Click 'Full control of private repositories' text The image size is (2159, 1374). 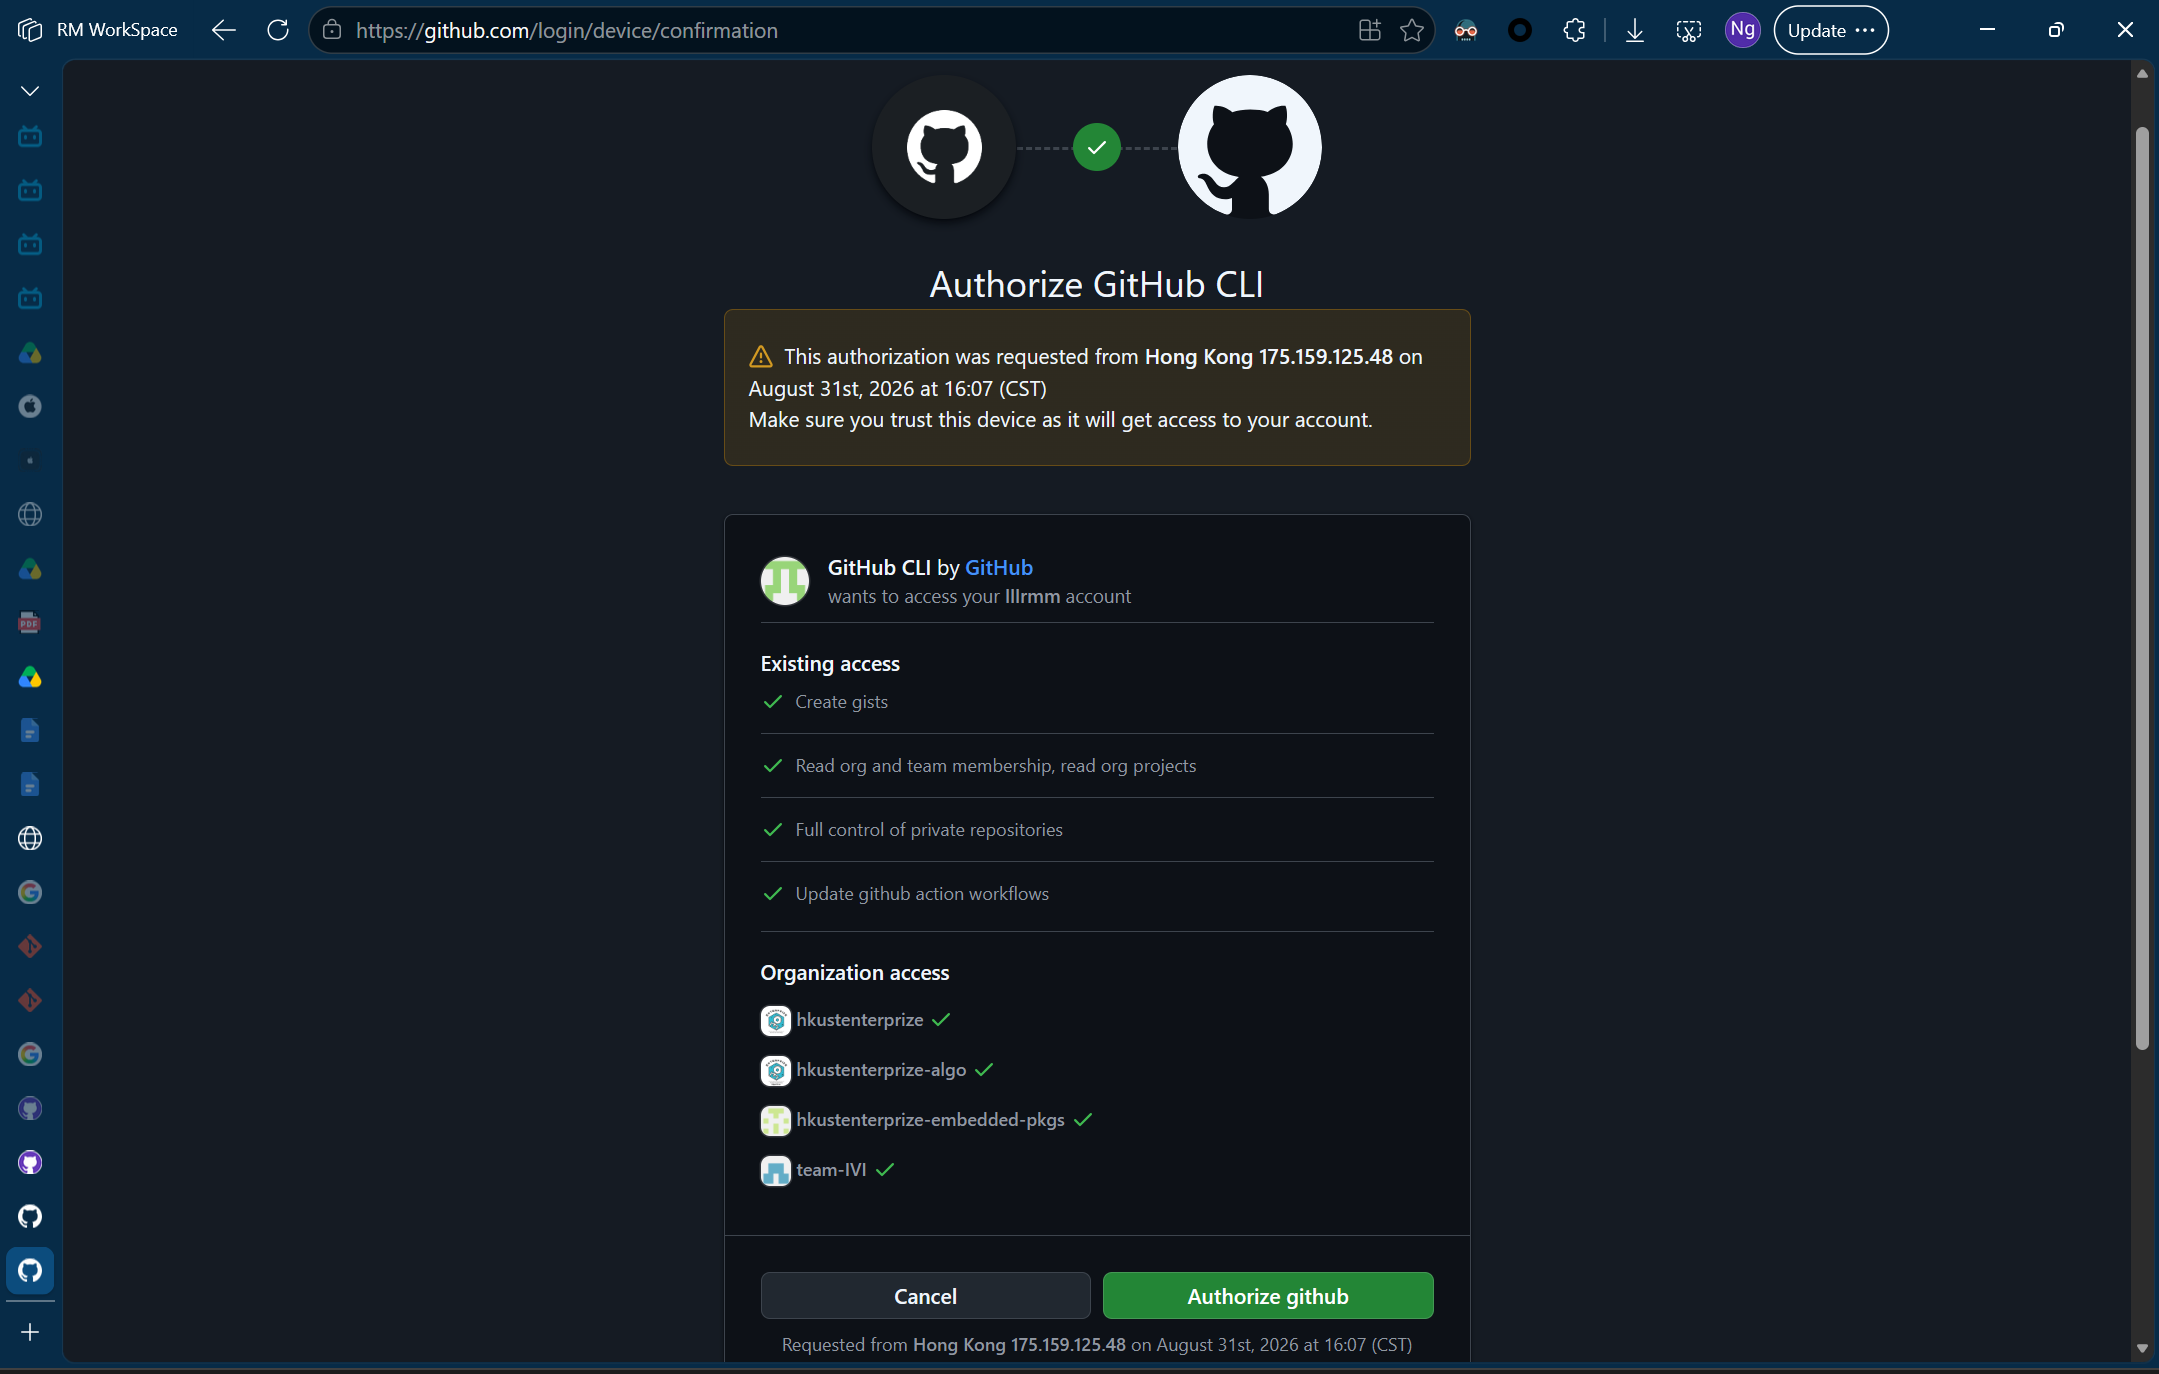coord(929,830)
